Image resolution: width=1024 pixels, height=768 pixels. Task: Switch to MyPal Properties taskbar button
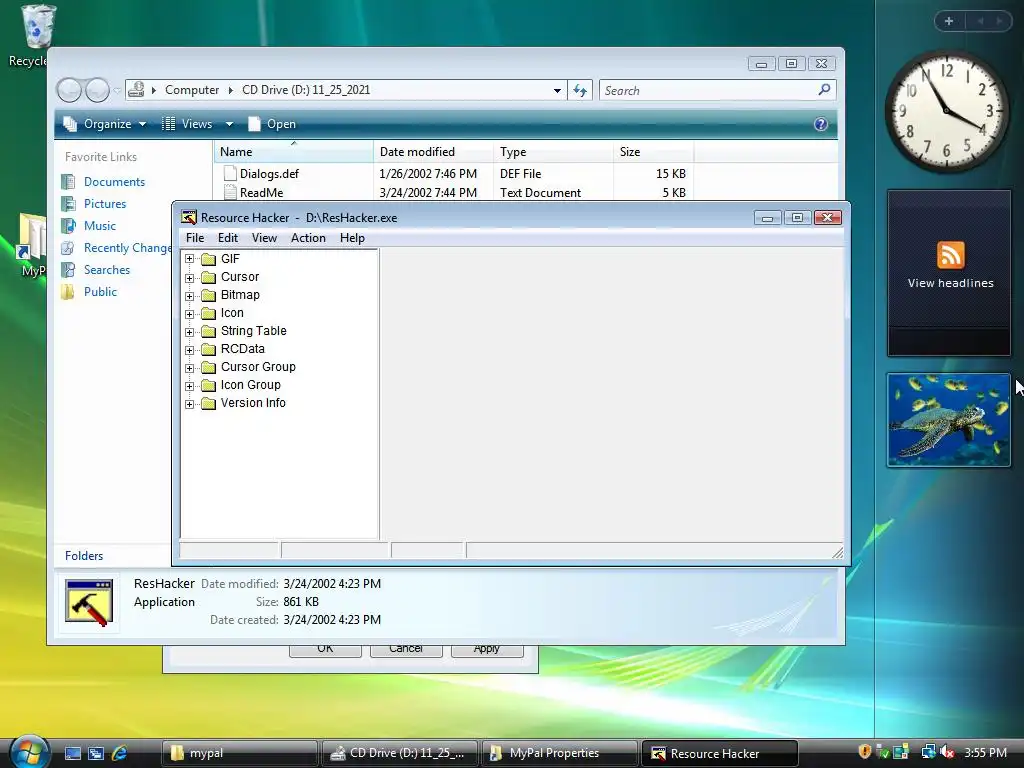[x=560, y=753]
